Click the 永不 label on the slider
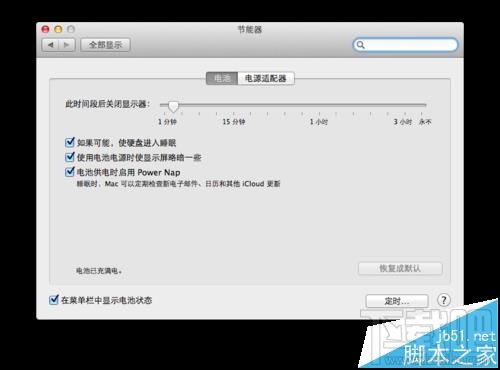 pyautogui.click(x=425, y=122)
